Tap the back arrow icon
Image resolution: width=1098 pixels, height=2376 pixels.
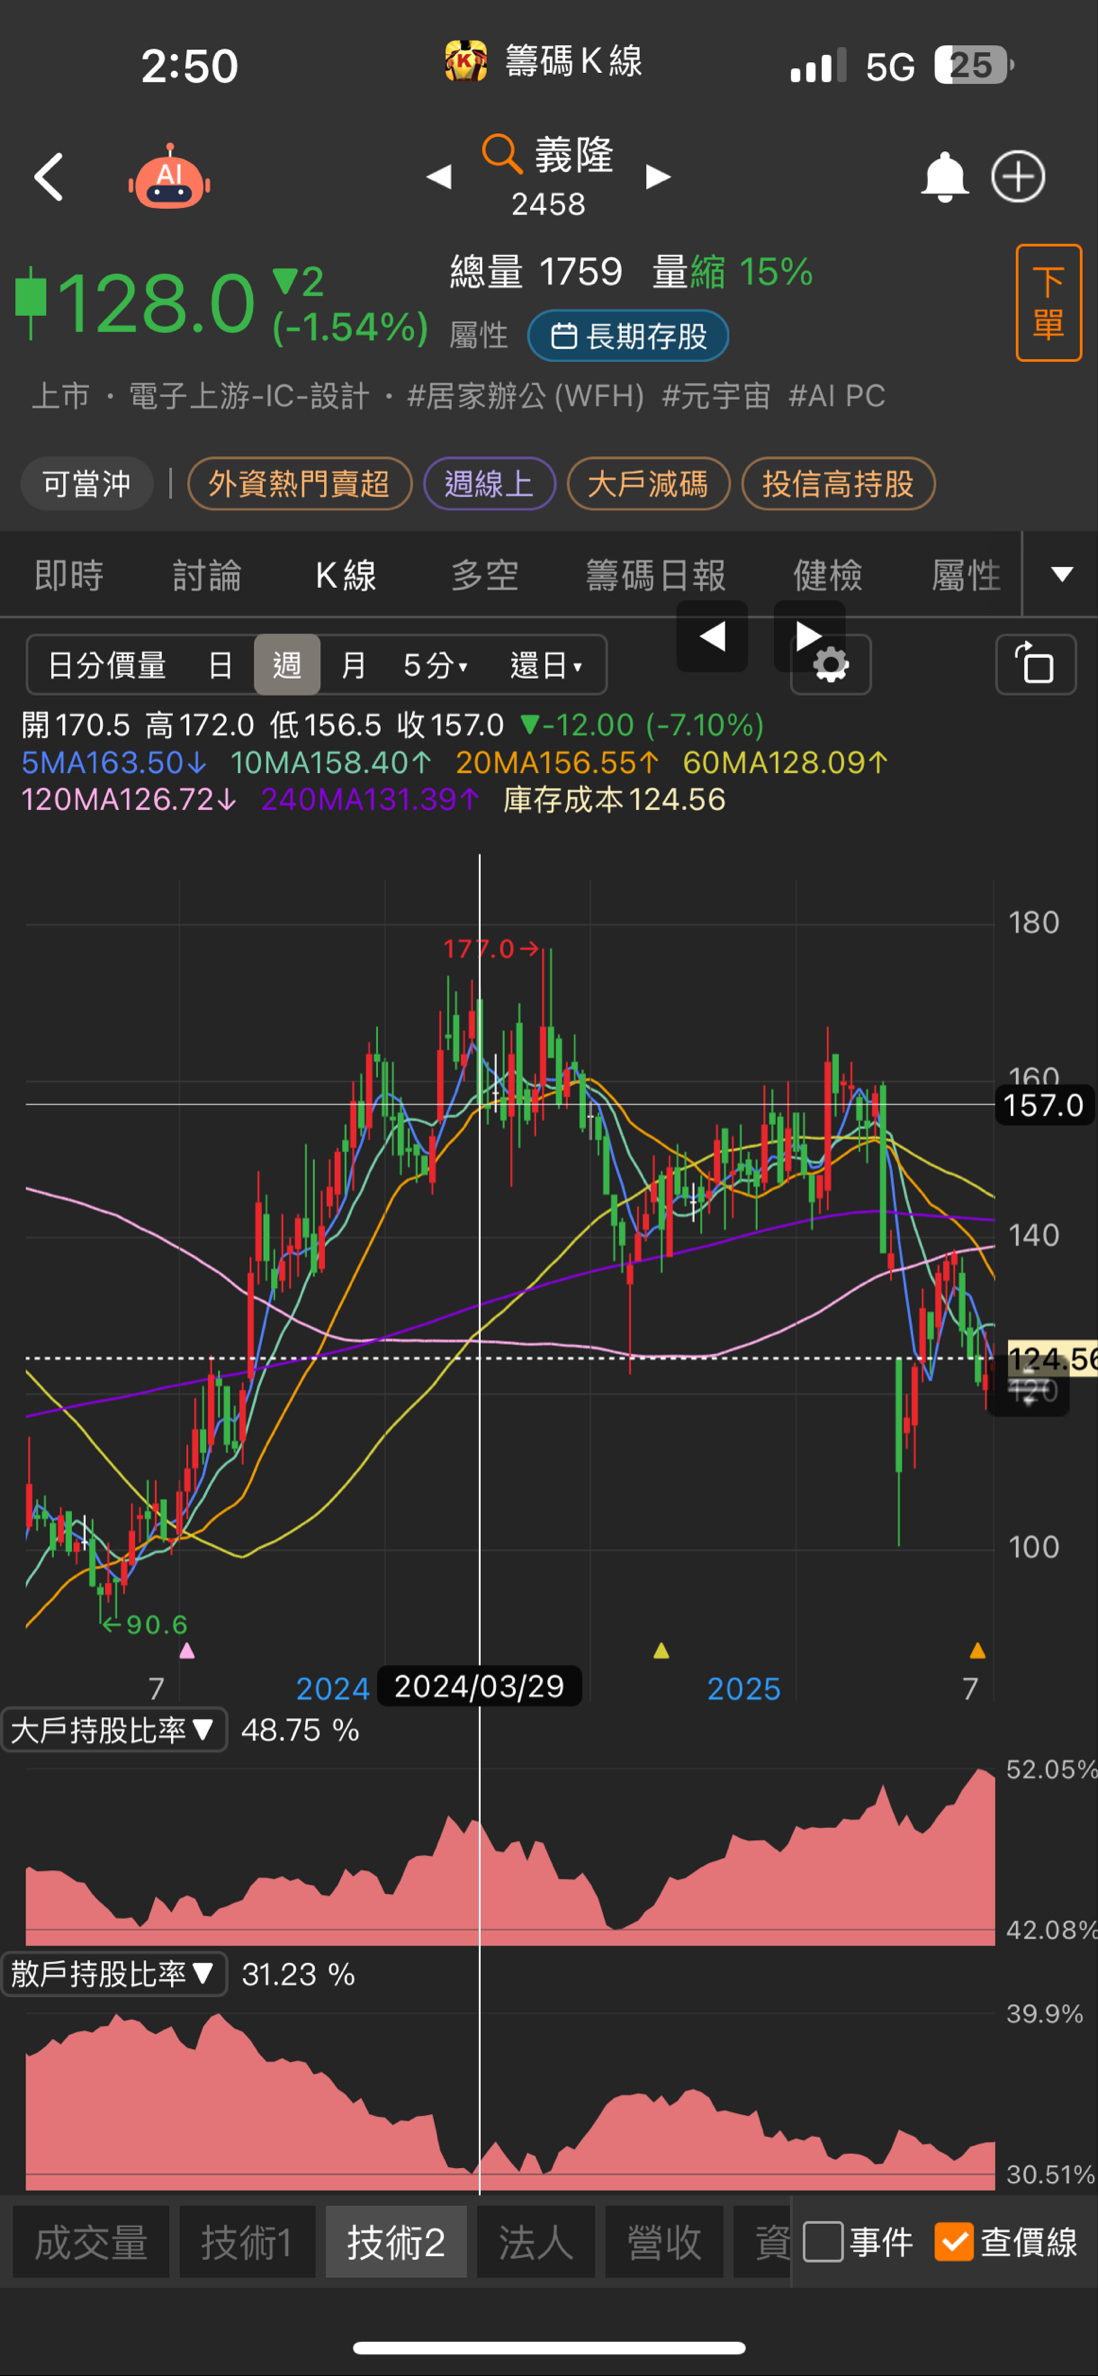(49, 178)
